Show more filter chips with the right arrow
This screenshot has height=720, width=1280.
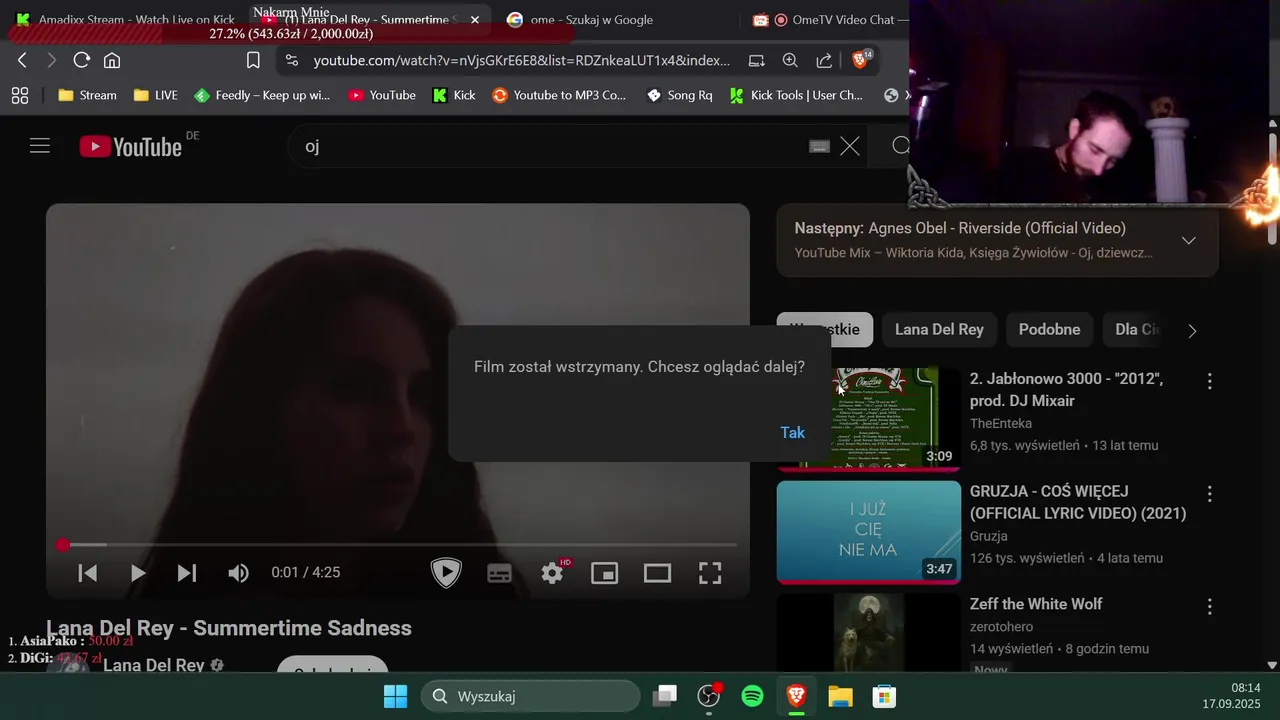click(1191, 331)
